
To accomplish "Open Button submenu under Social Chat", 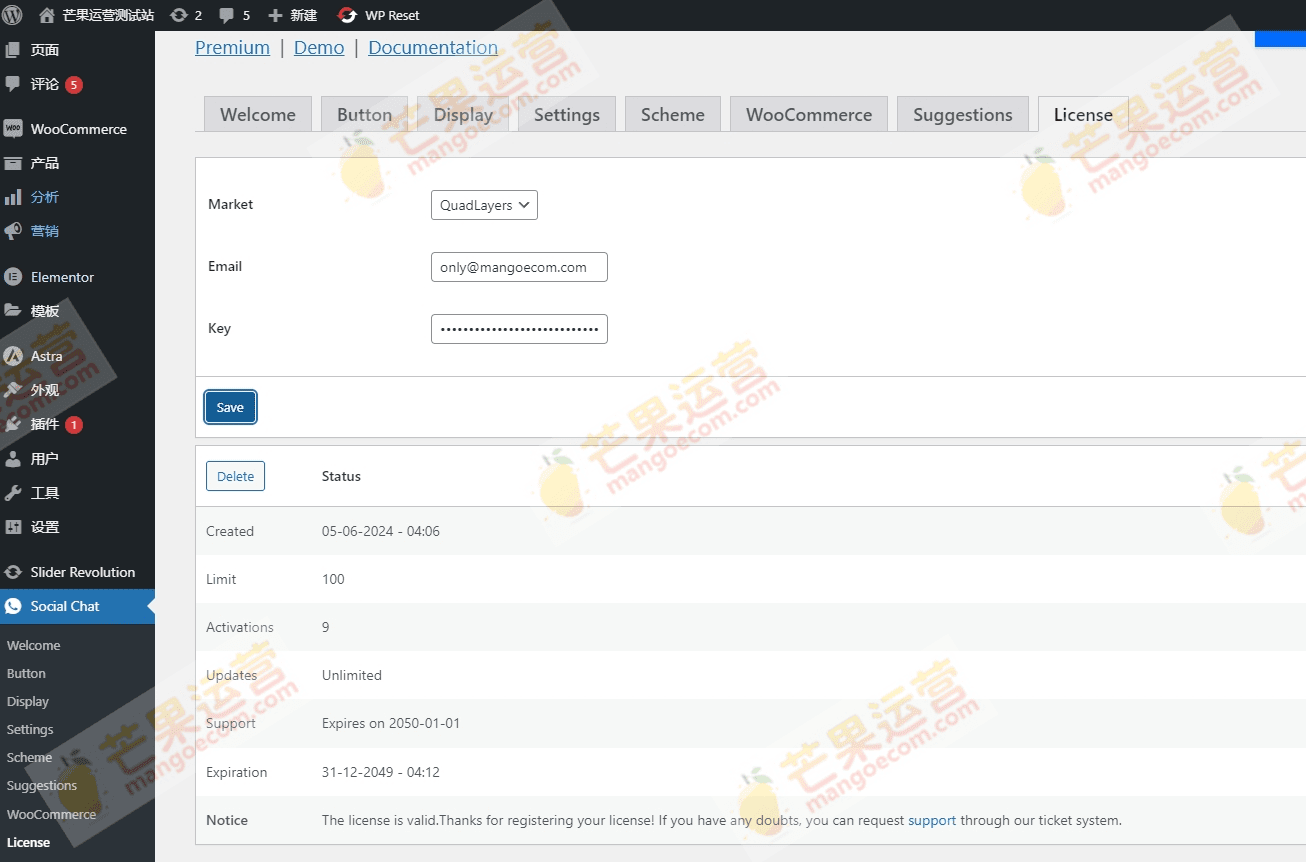I will (26, 673).
